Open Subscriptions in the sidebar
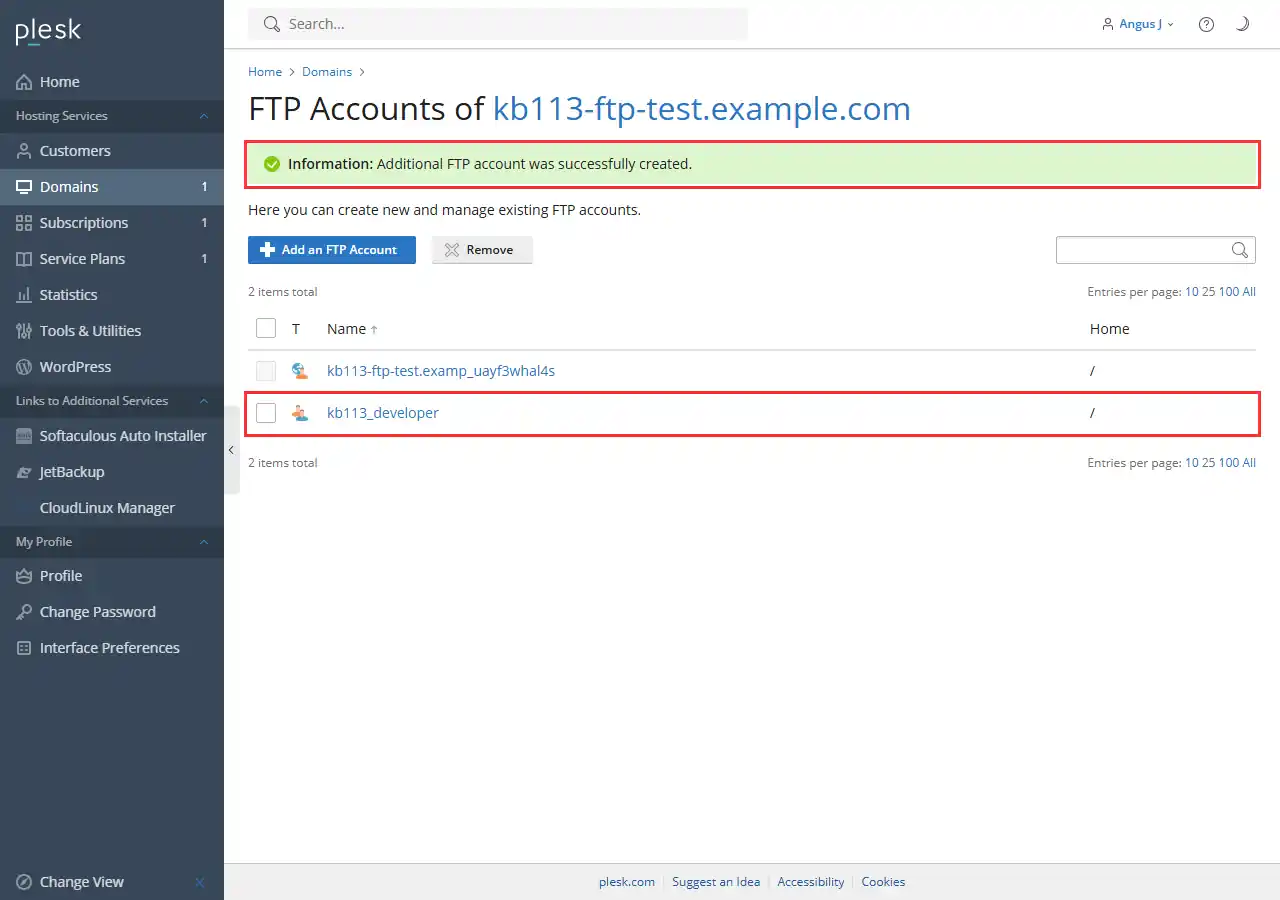 [112, 223]
